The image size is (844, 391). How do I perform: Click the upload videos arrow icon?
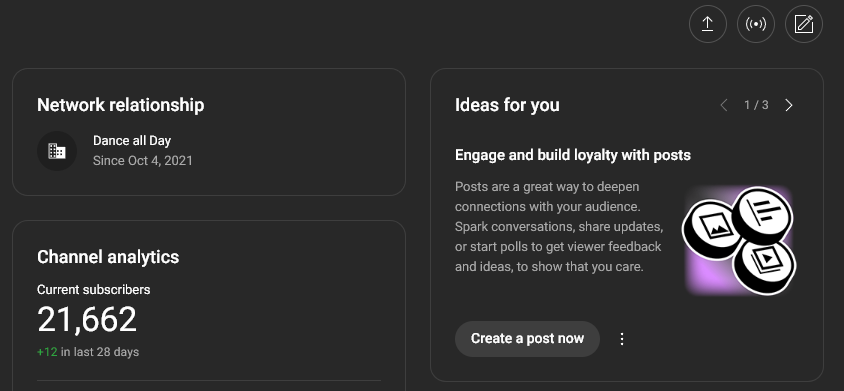[707, 24]
